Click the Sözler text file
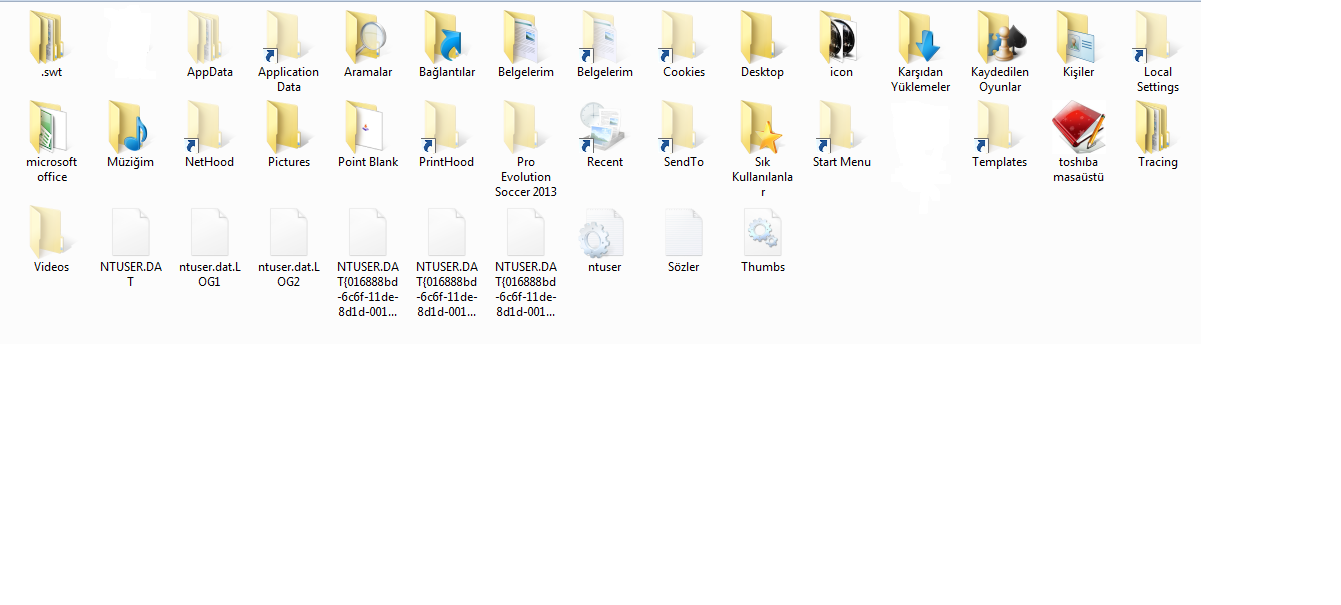 coord(683,233)
